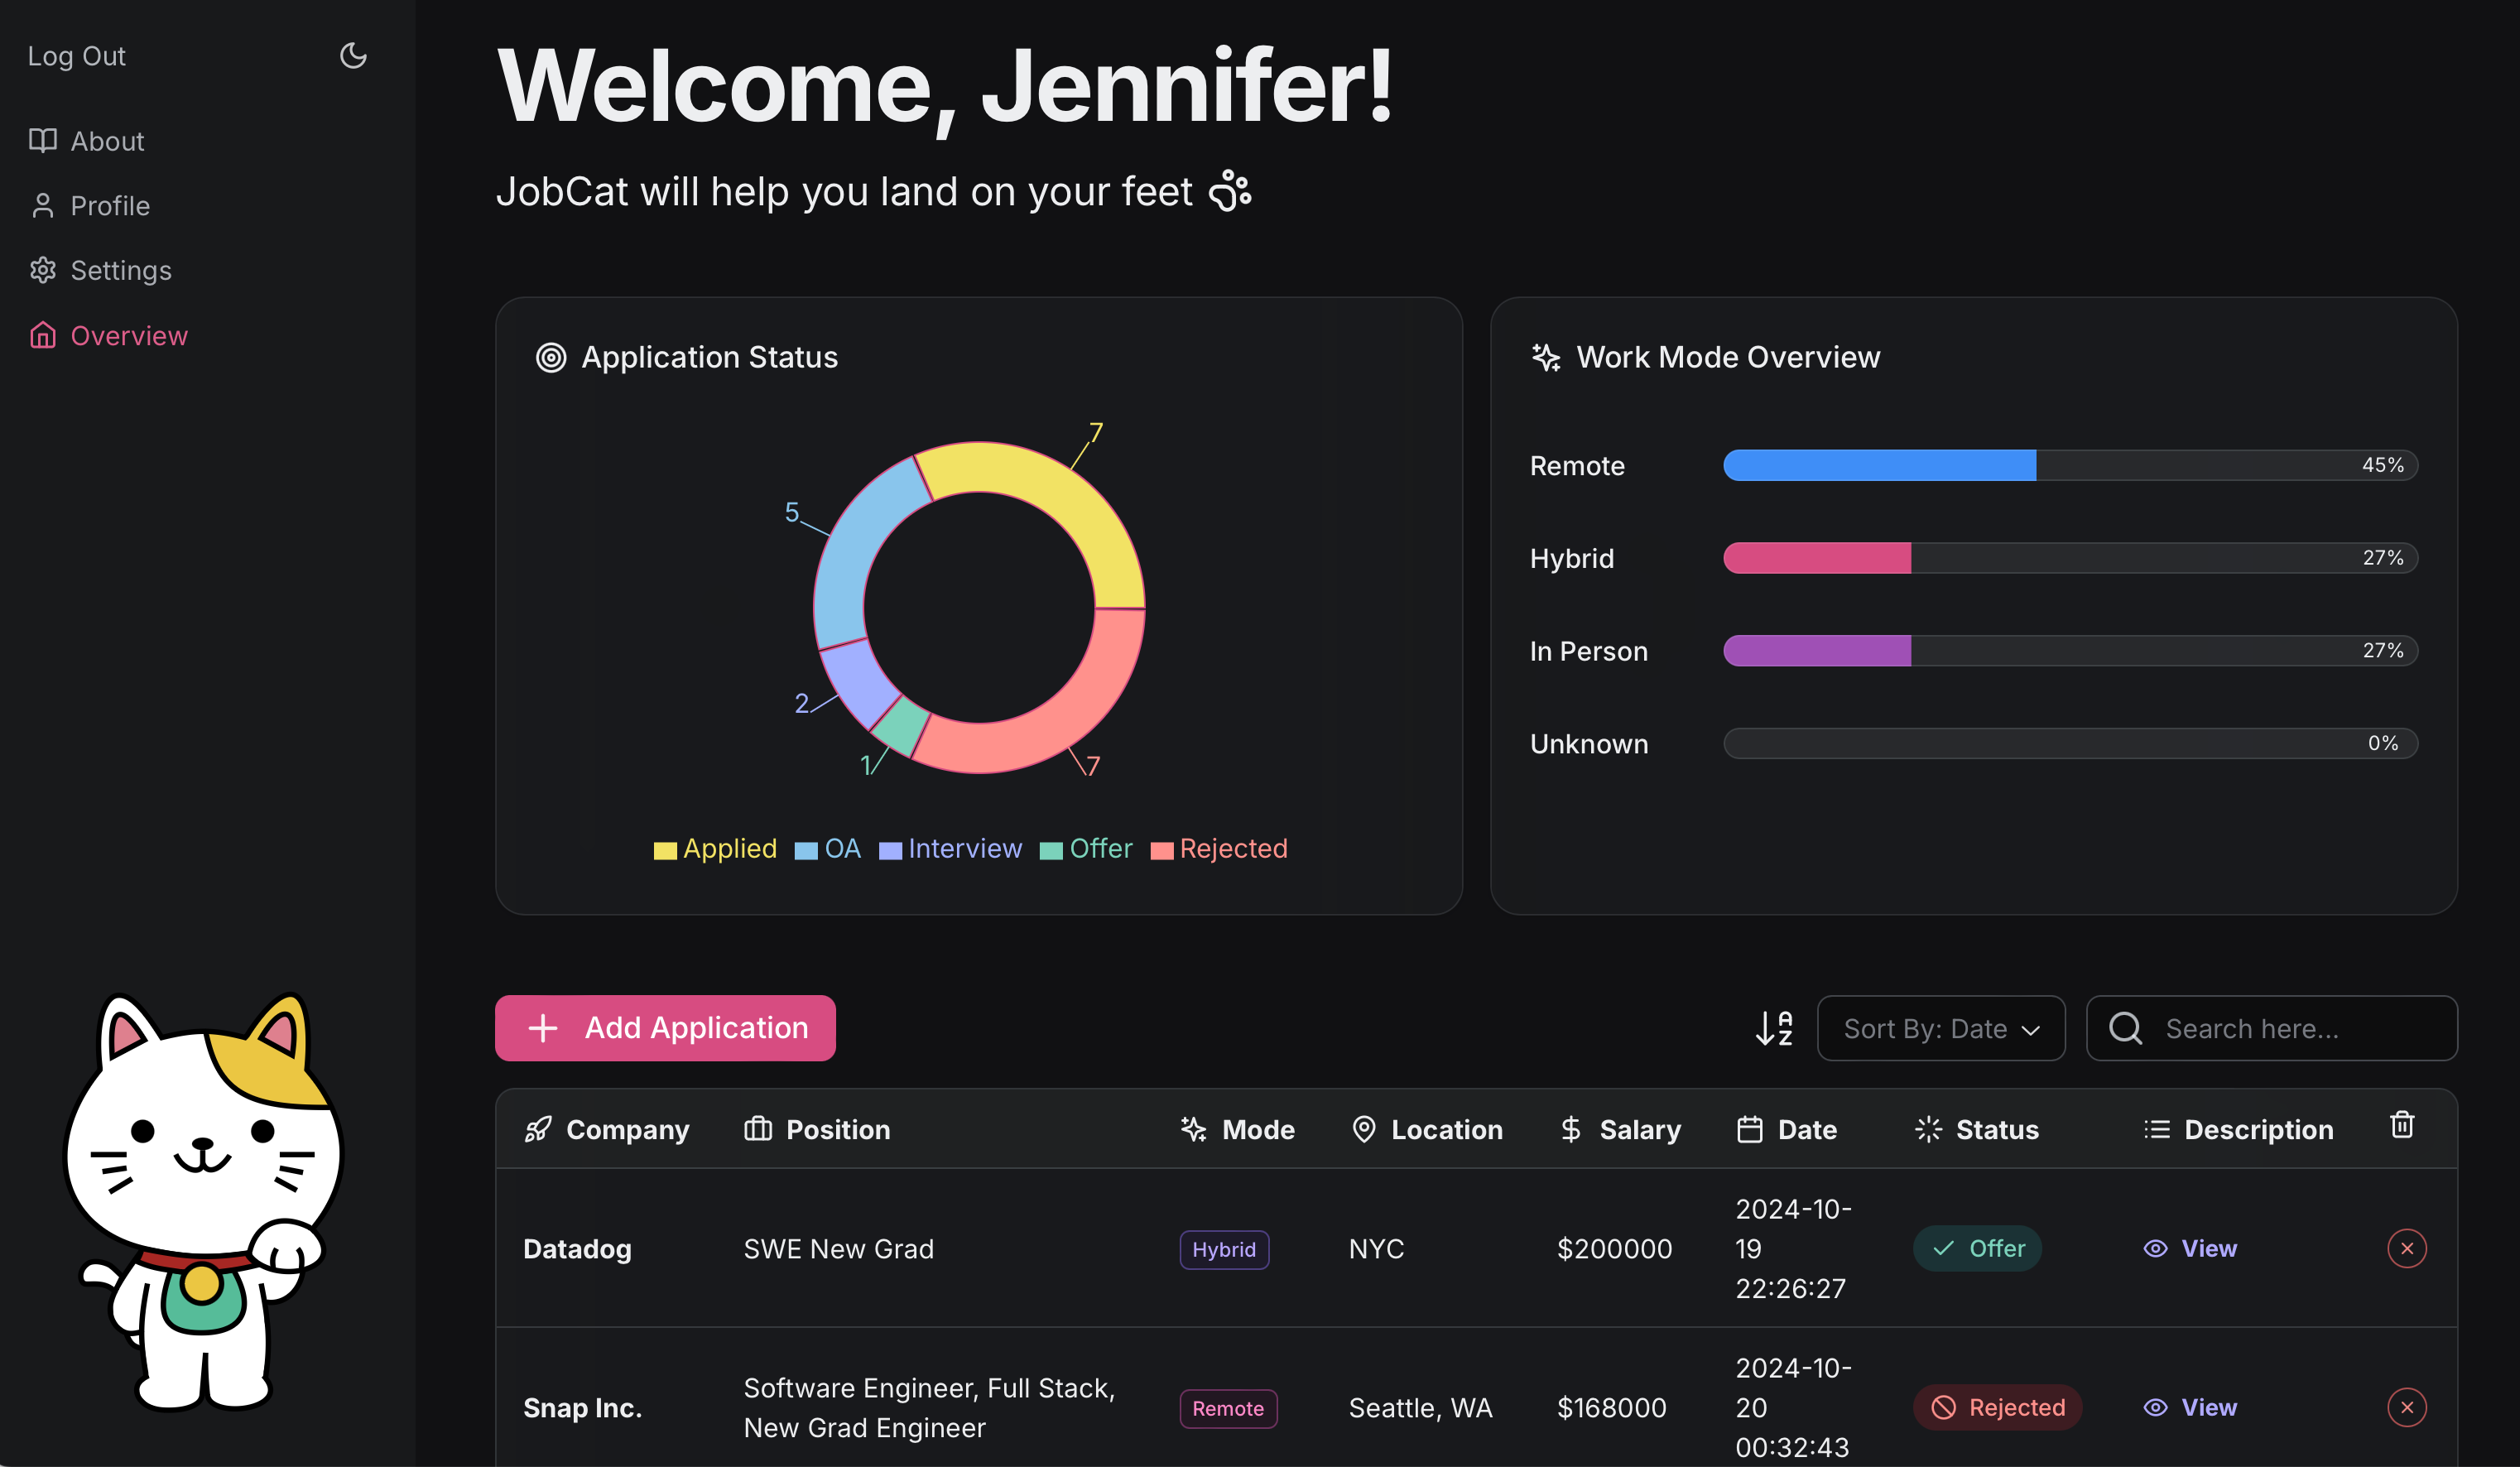Image resolution: width=2520 pixels, height=1467 pixels.
Task: Click the A-Z sort order icon
Action: (1774, 1028)
